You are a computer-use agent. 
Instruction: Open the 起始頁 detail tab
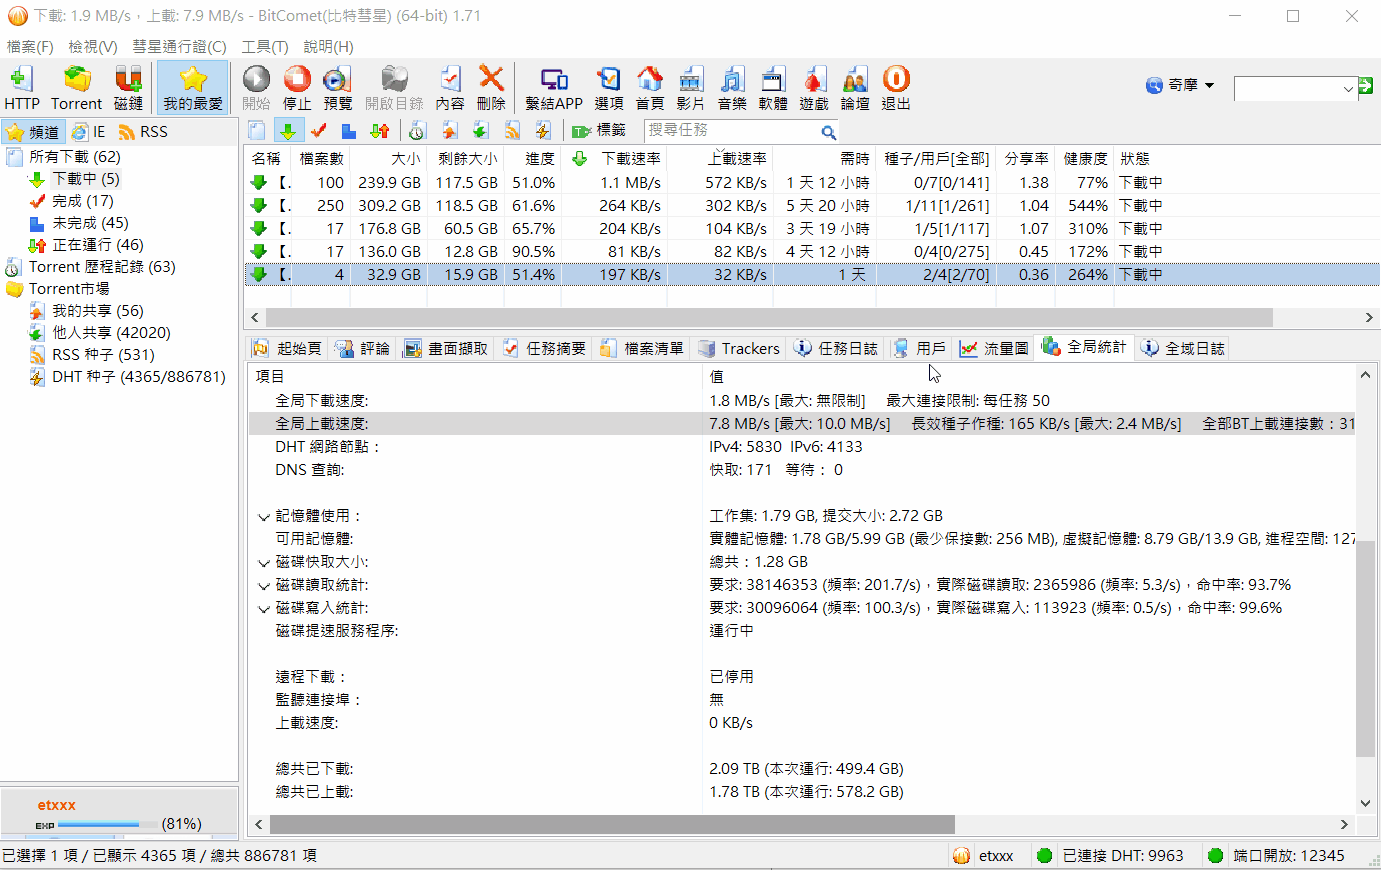(x=287, y=348)
